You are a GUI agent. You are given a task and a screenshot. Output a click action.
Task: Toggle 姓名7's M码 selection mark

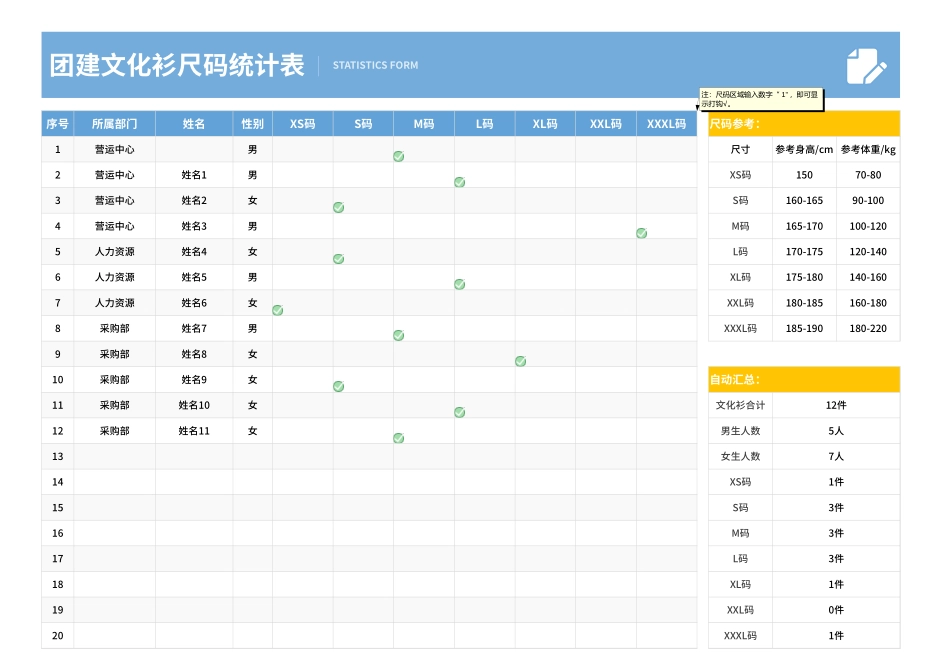398,335
